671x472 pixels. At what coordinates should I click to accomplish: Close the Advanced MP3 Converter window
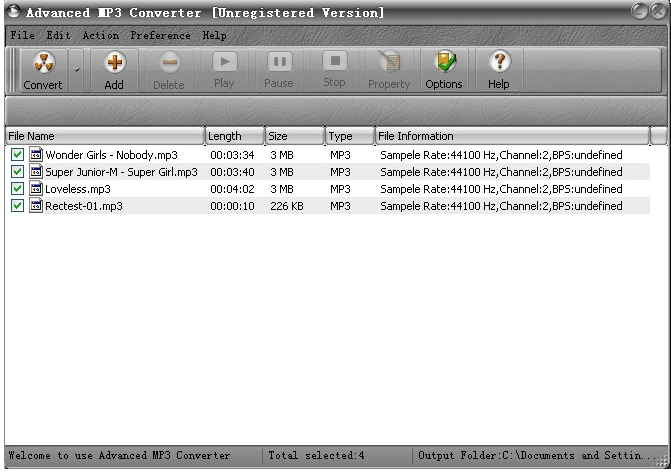point(658,11)
